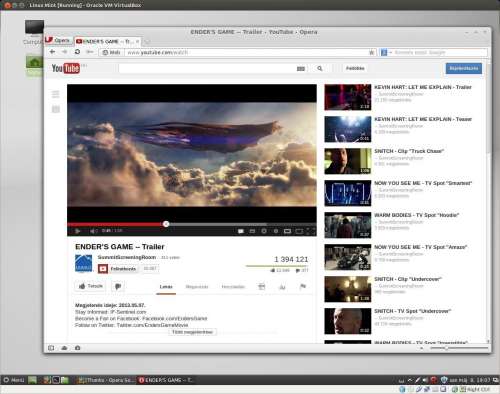Screen dimensions: 500x394
Task: Switch the player to large theater size
Action: (x=299, y=231)
